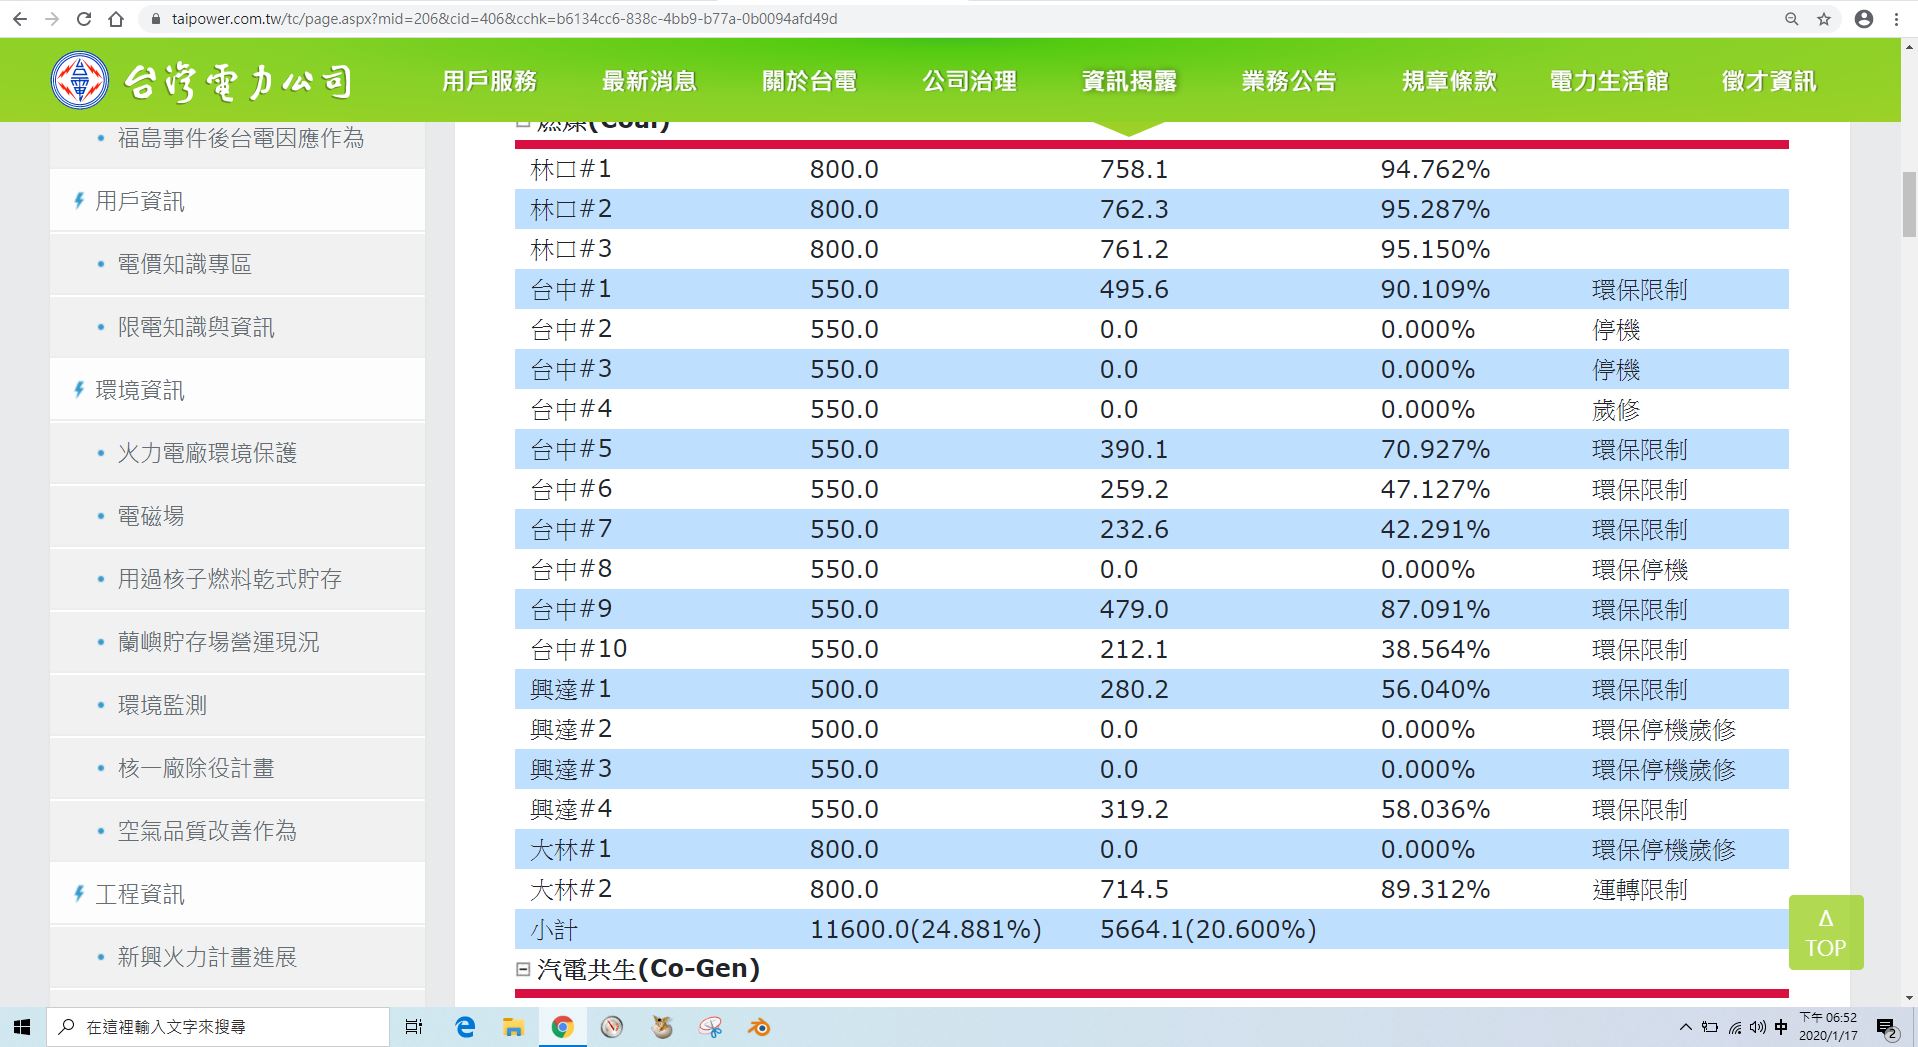Open 核一廠除役計畫 sidebar link
1918x1047 pixels.
tap(196, 768)
